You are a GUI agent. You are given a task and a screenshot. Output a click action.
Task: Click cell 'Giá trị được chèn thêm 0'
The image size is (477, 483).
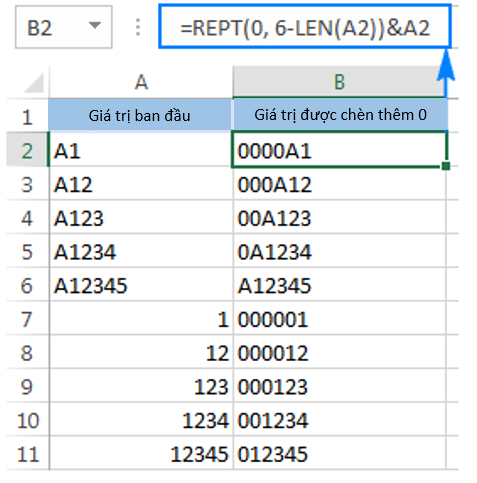339,115
